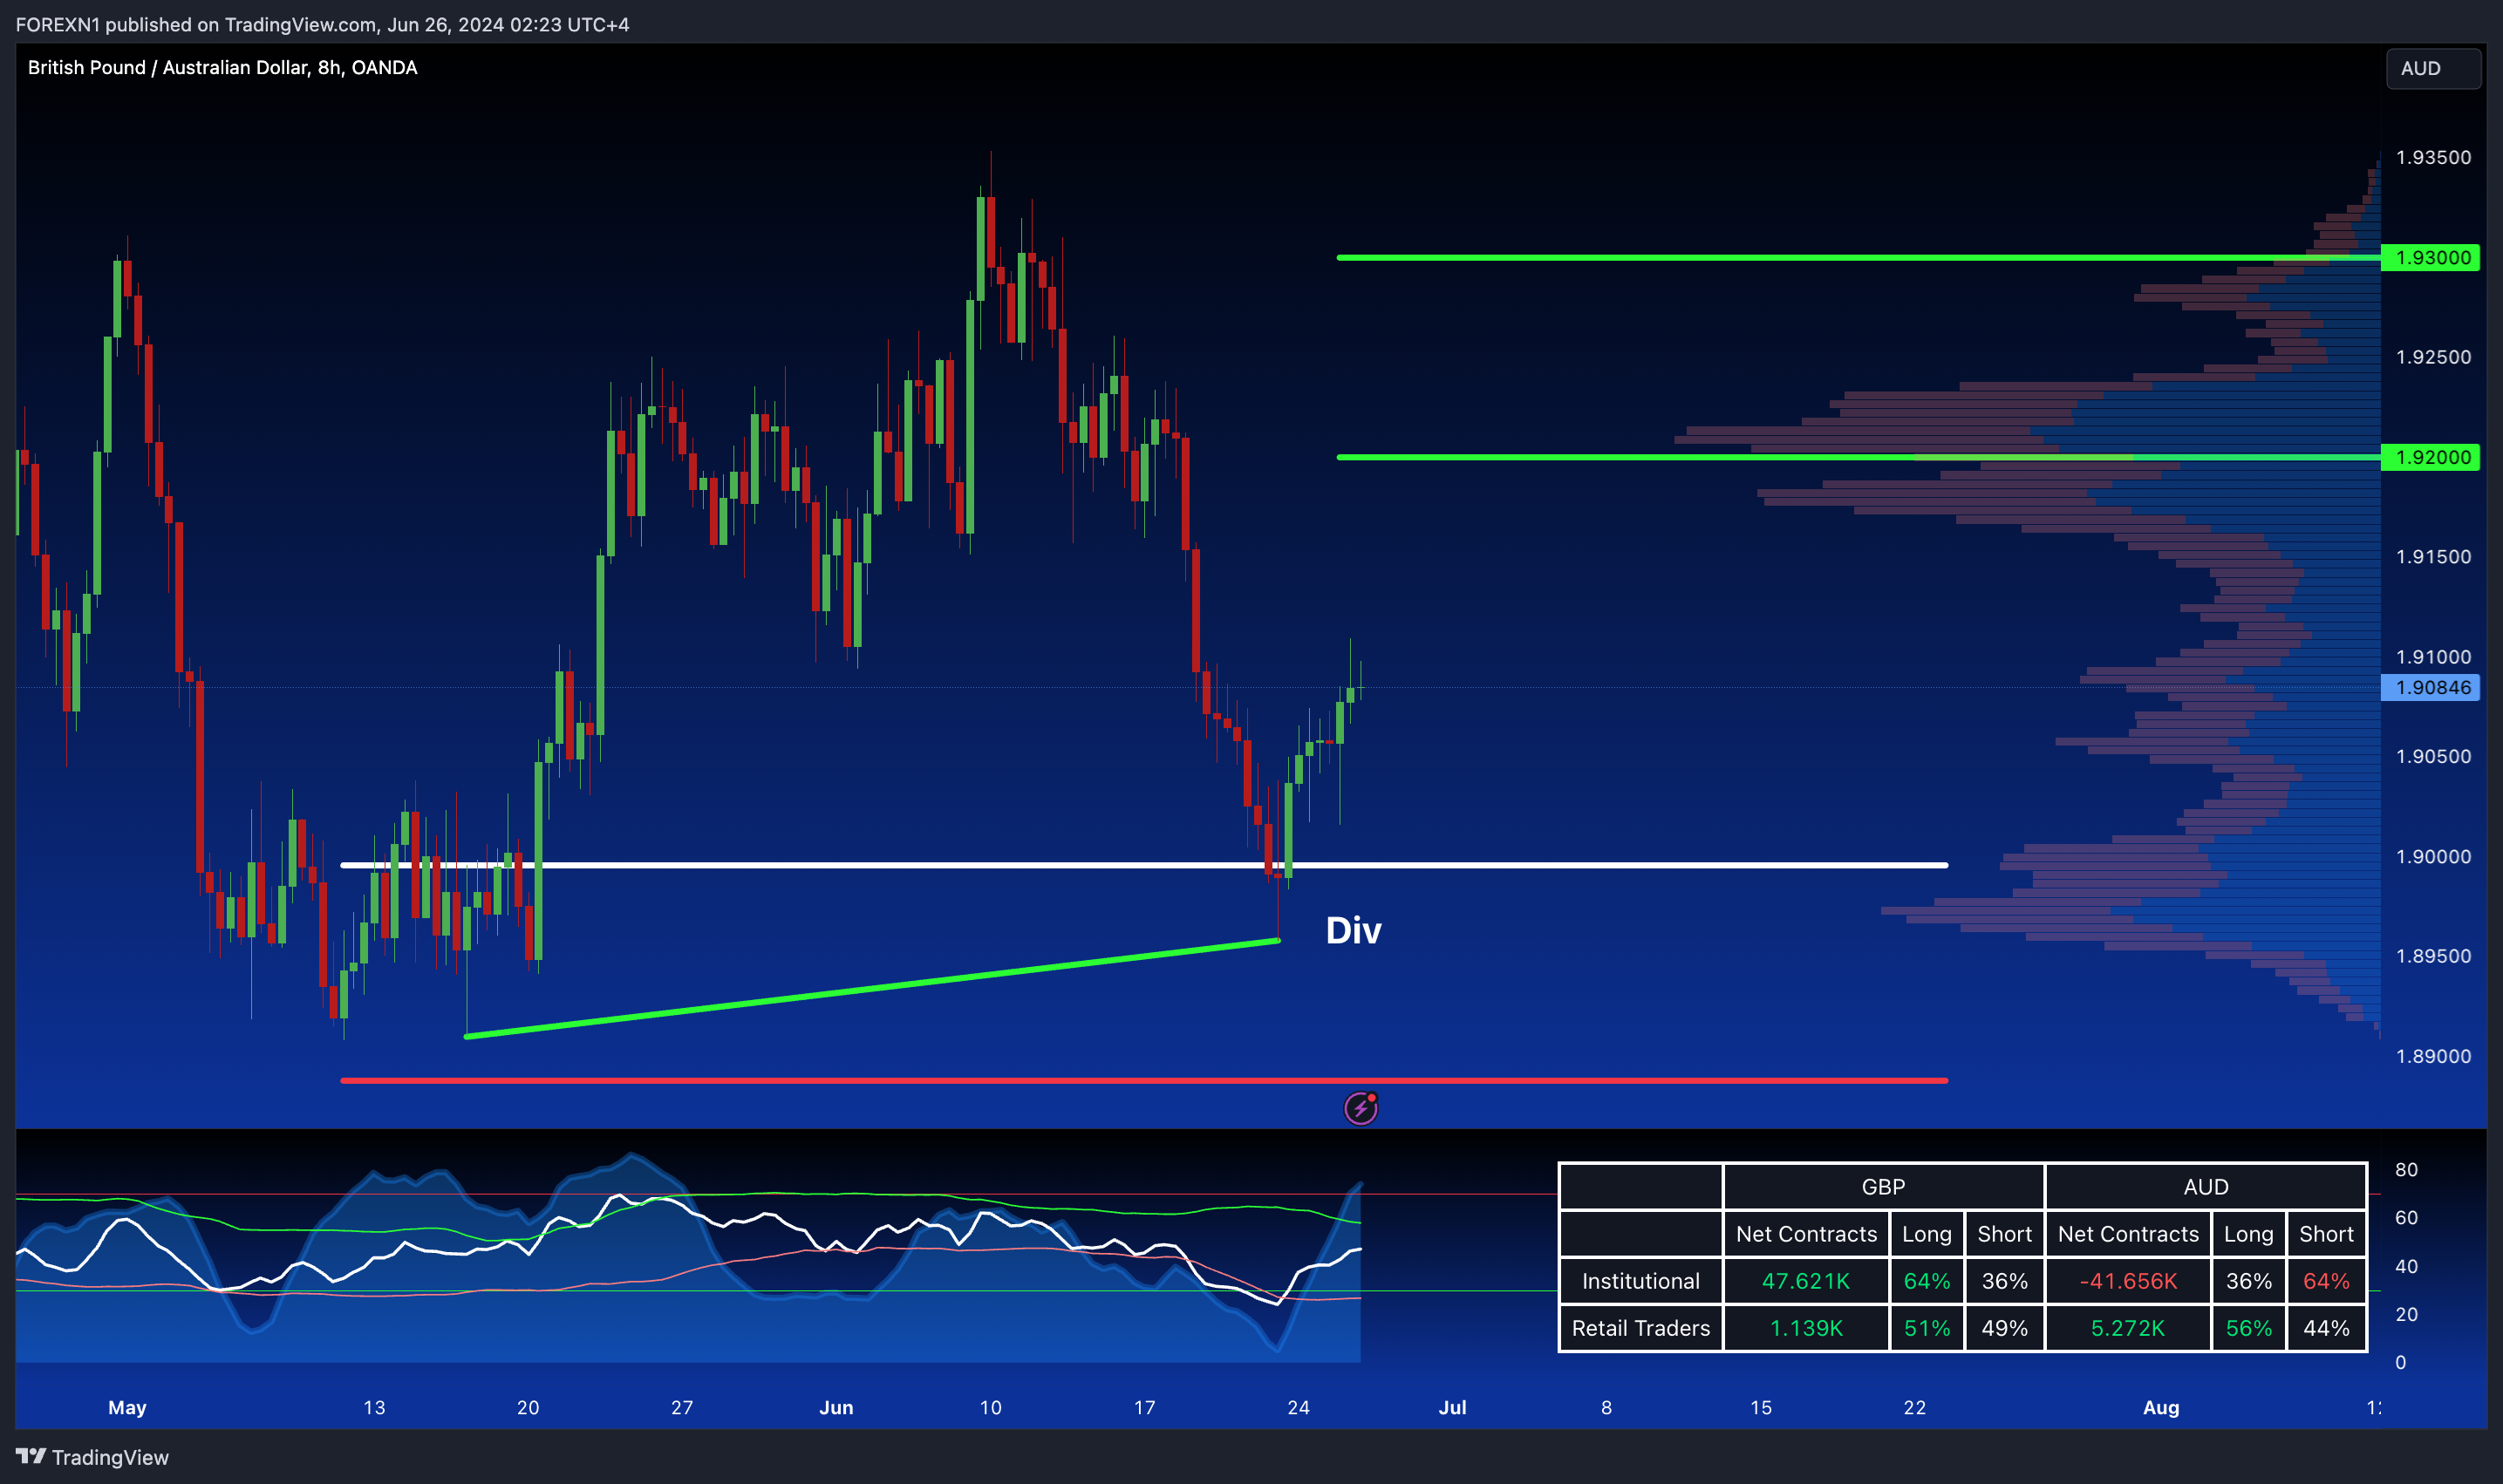
Task: Click the Jul label on time axis
Action: click(1452, 1407)
